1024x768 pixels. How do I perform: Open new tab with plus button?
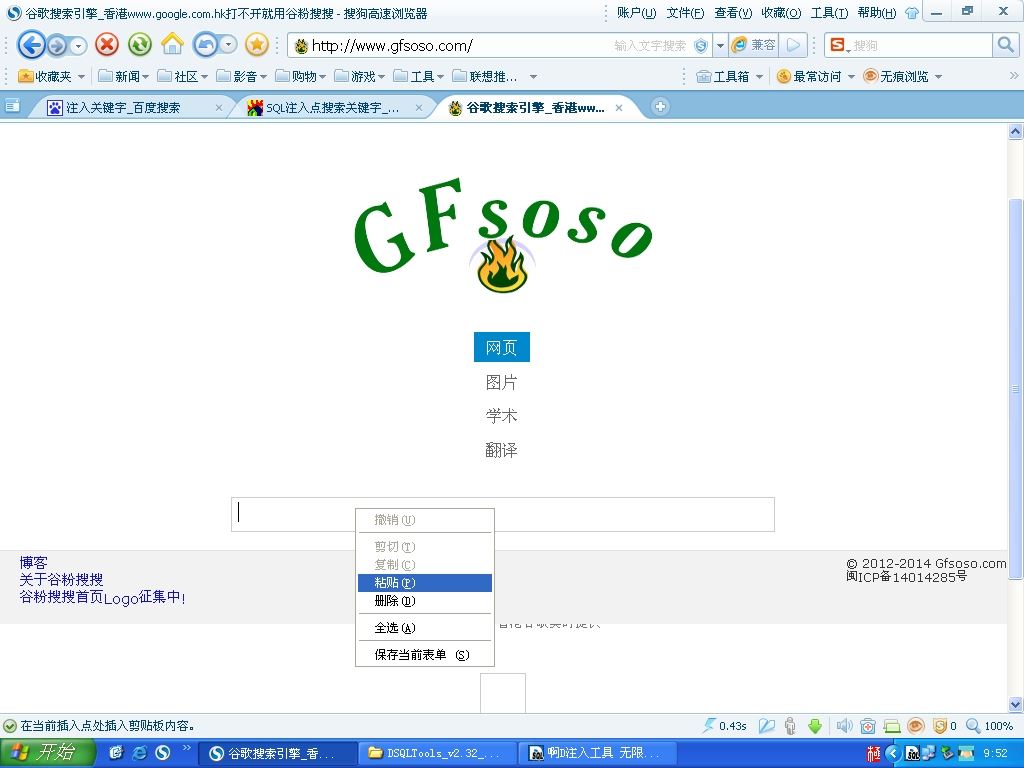pyautogui.click(x=660, y=106)
